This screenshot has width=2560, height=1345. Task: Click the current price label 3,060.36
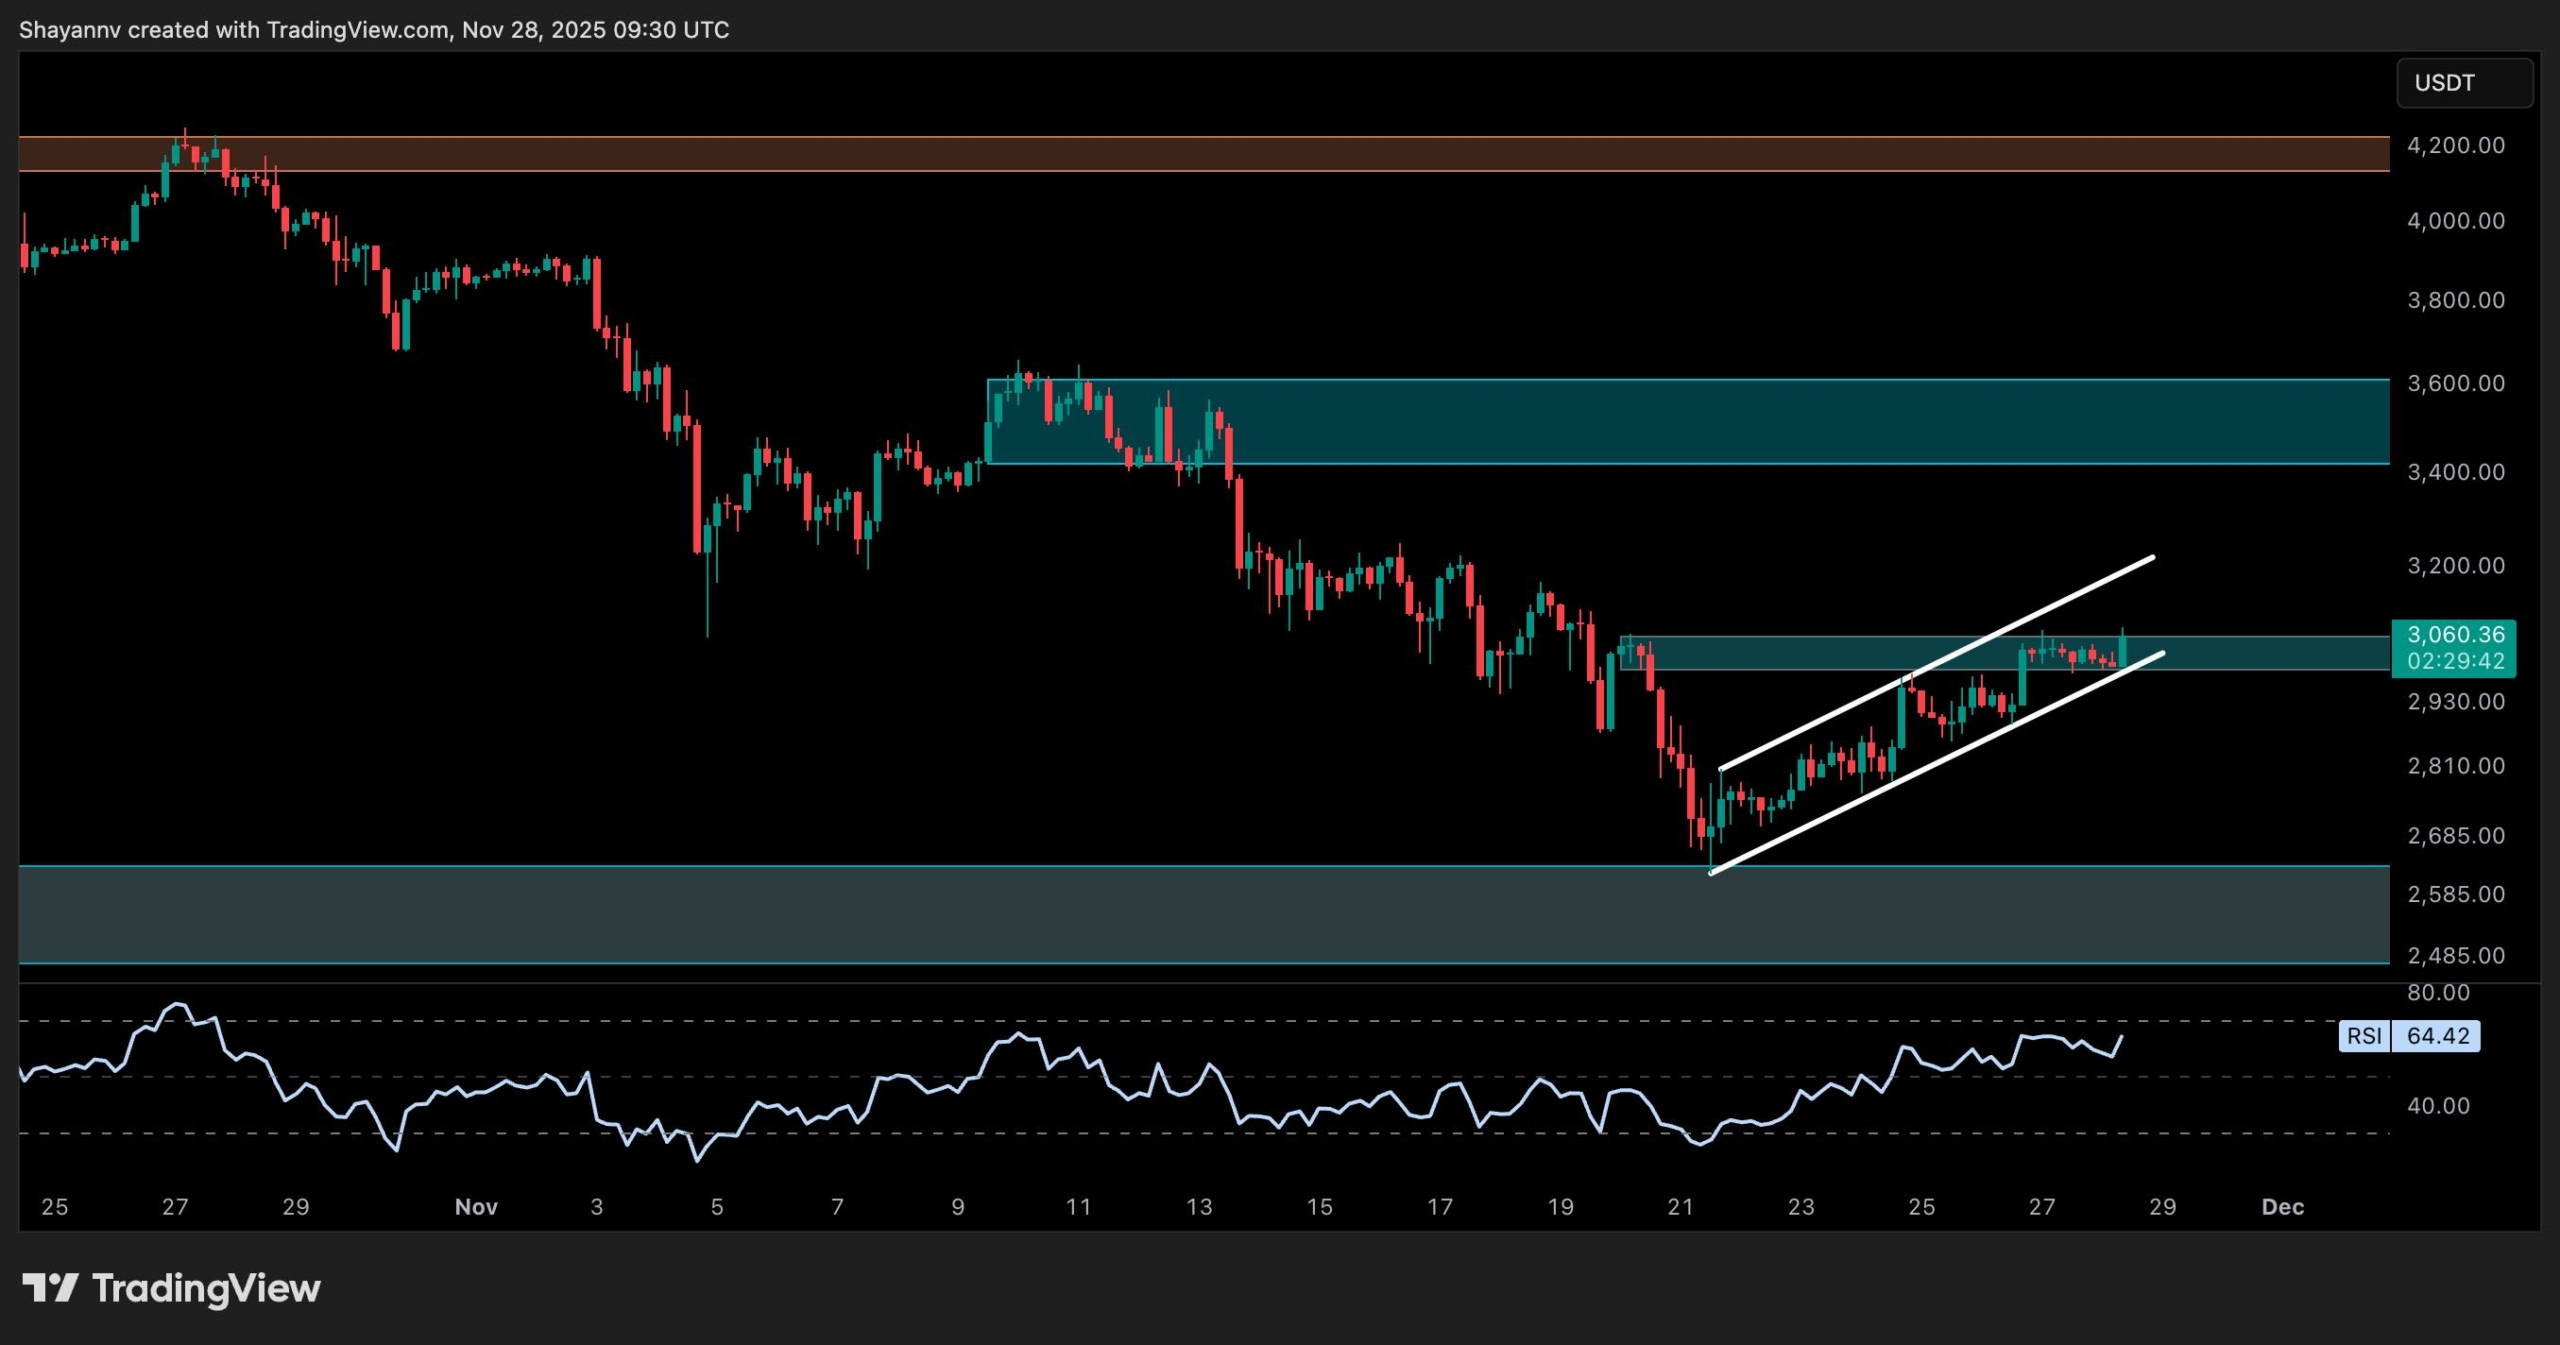pyautogui.click(x=2455, y=635)
